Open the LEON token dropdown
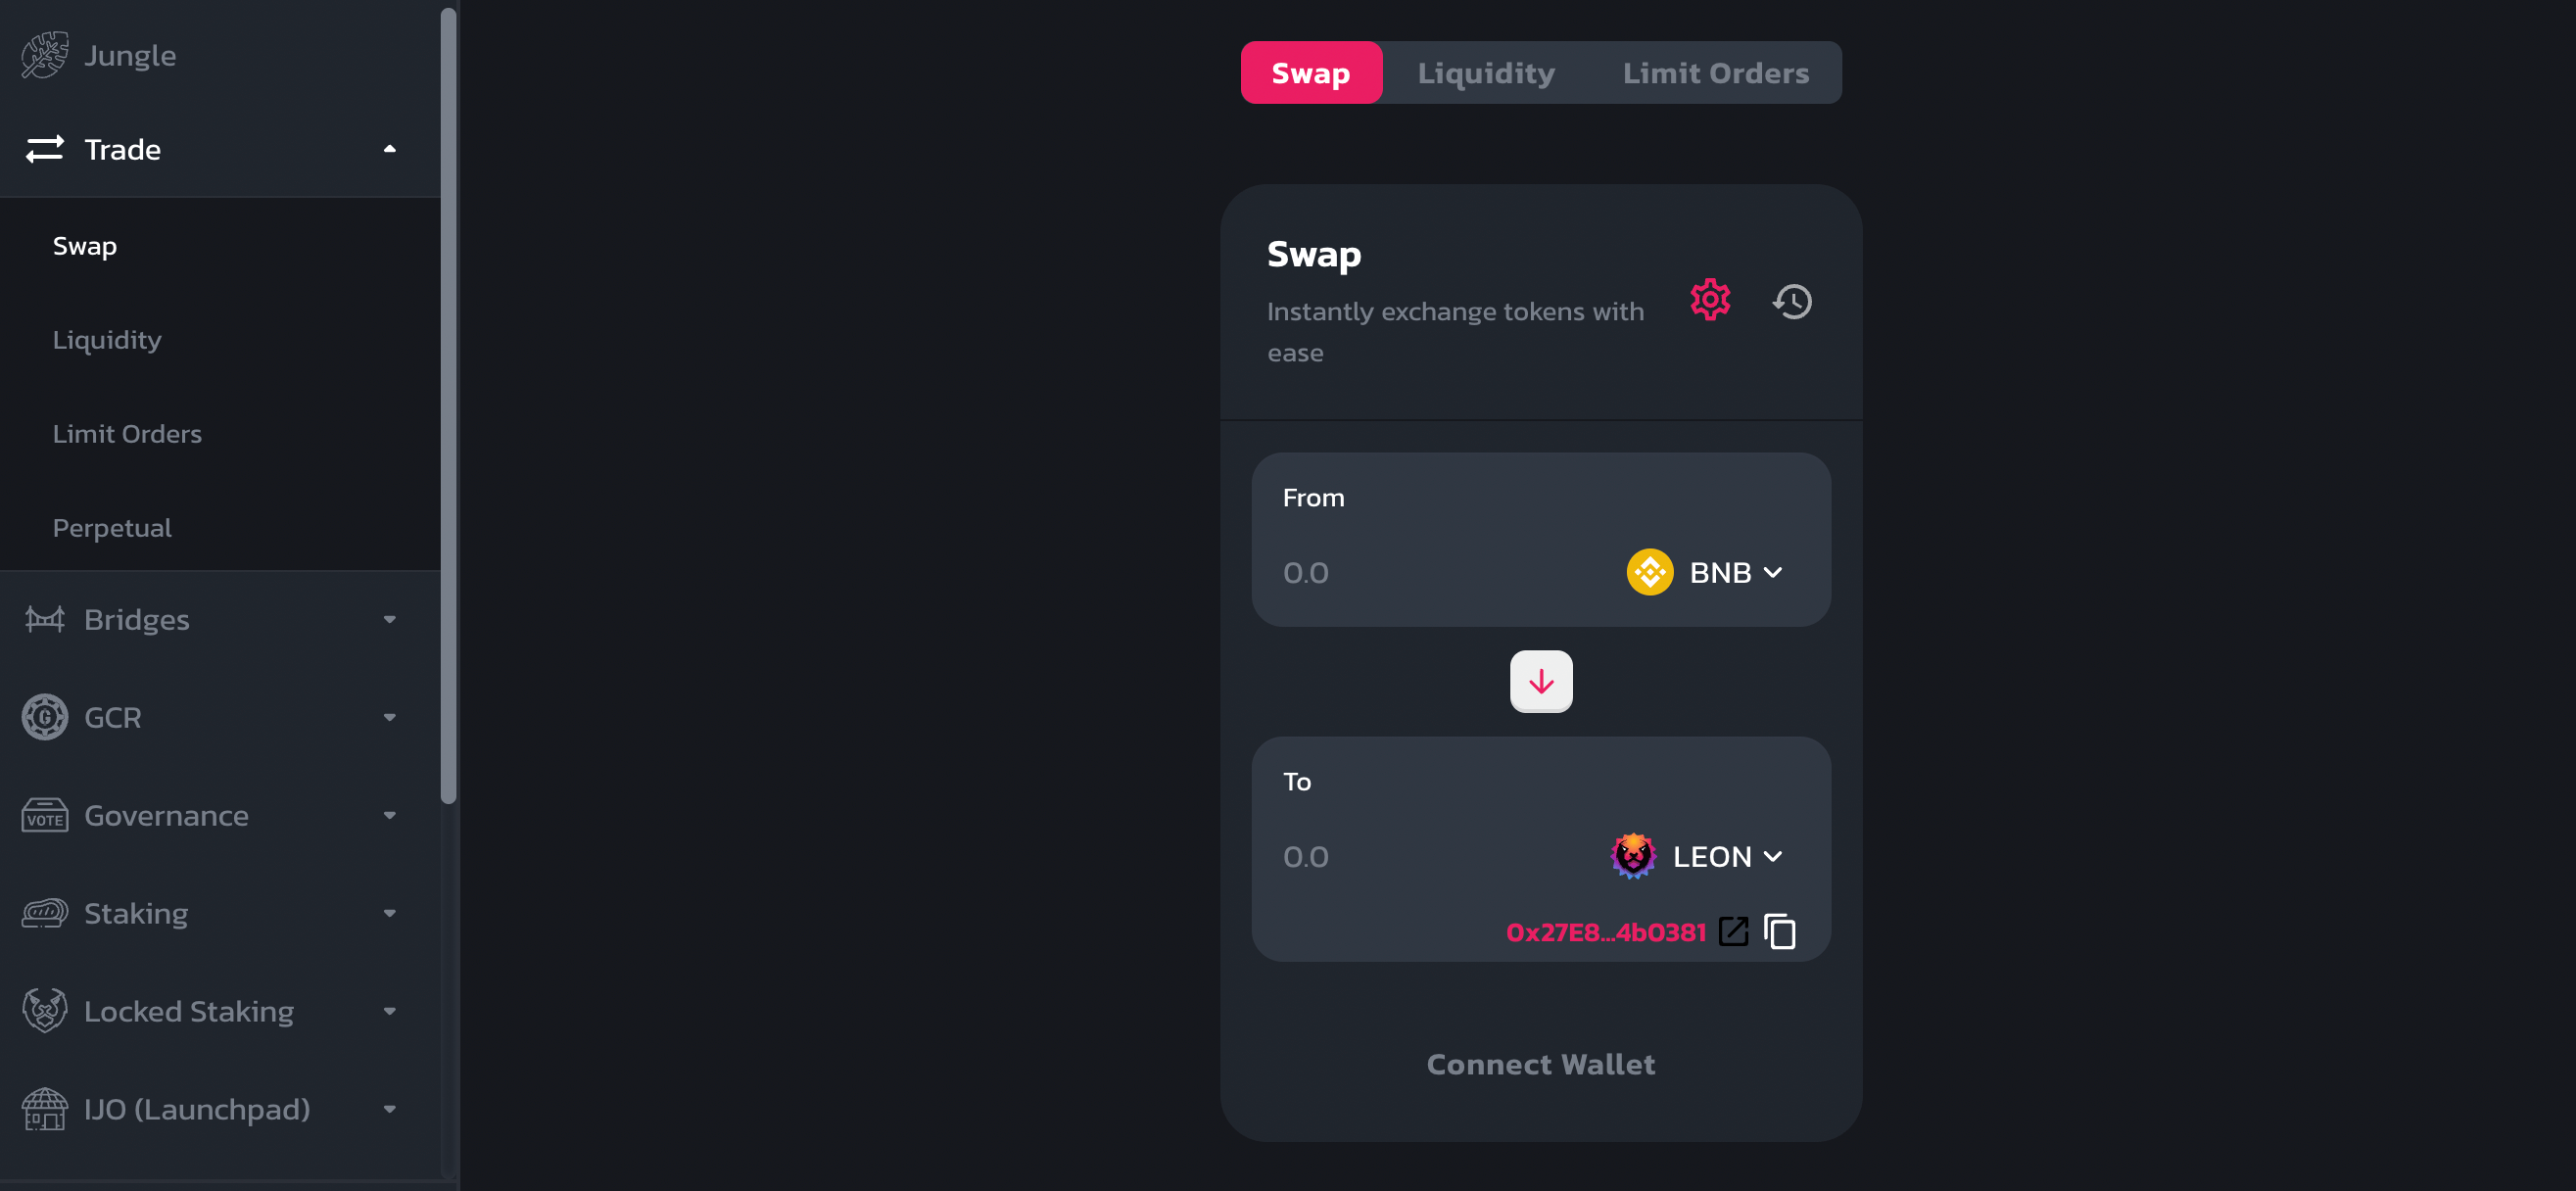Image resolution: width=2576 pixels, height=1191 pixels. [1698, 856]
